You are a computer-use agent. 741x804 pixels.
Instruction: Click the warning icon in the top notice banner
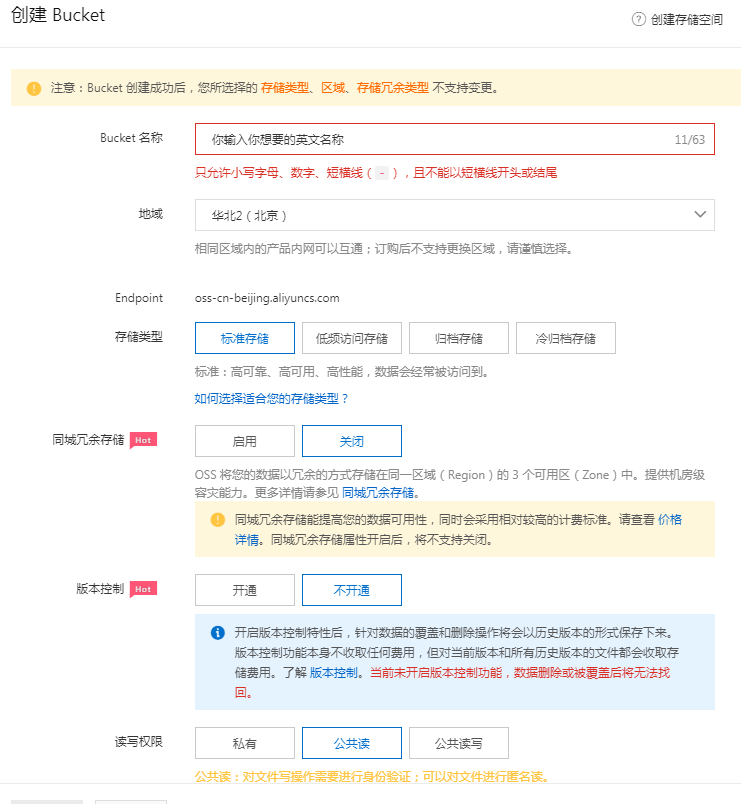pos(34,88)
